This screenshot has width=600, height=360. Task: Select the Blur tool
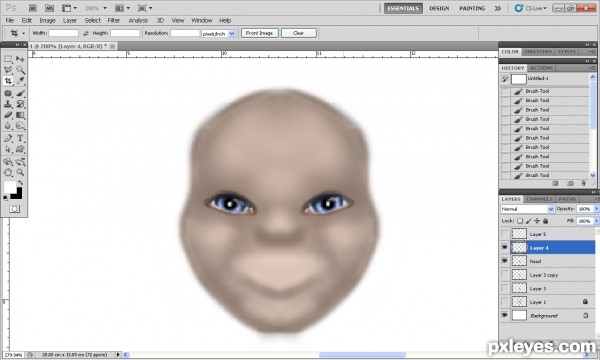pyautogui.click(x=8, y=126)
